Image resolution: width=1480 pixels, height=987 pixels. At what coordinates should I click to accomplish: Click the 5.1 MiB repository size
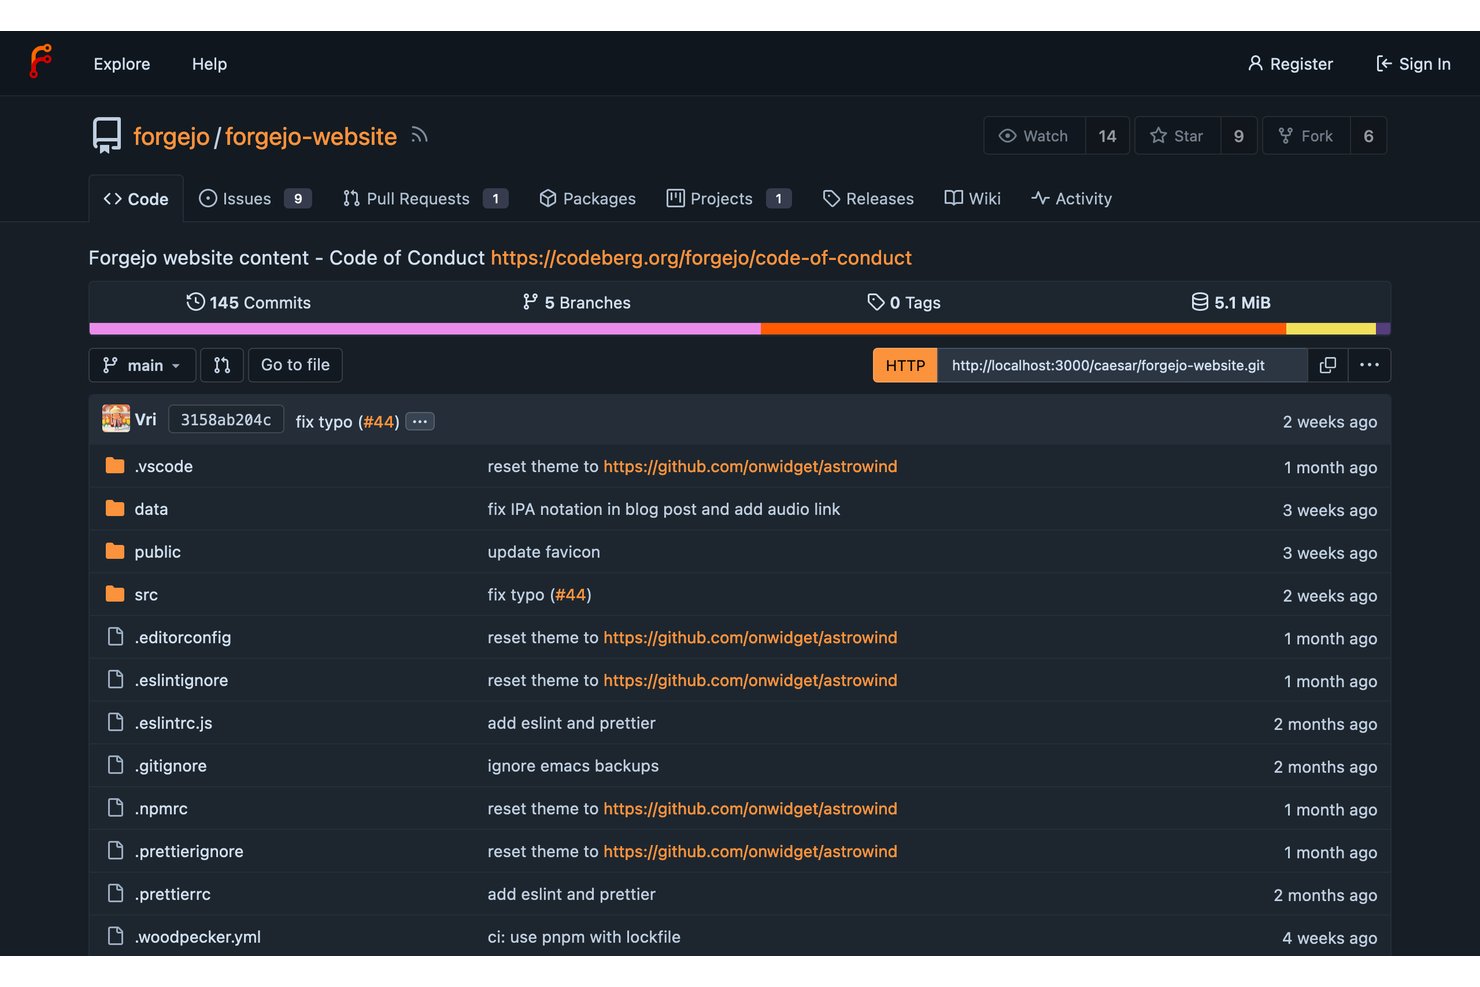(x=1230, y=302)
